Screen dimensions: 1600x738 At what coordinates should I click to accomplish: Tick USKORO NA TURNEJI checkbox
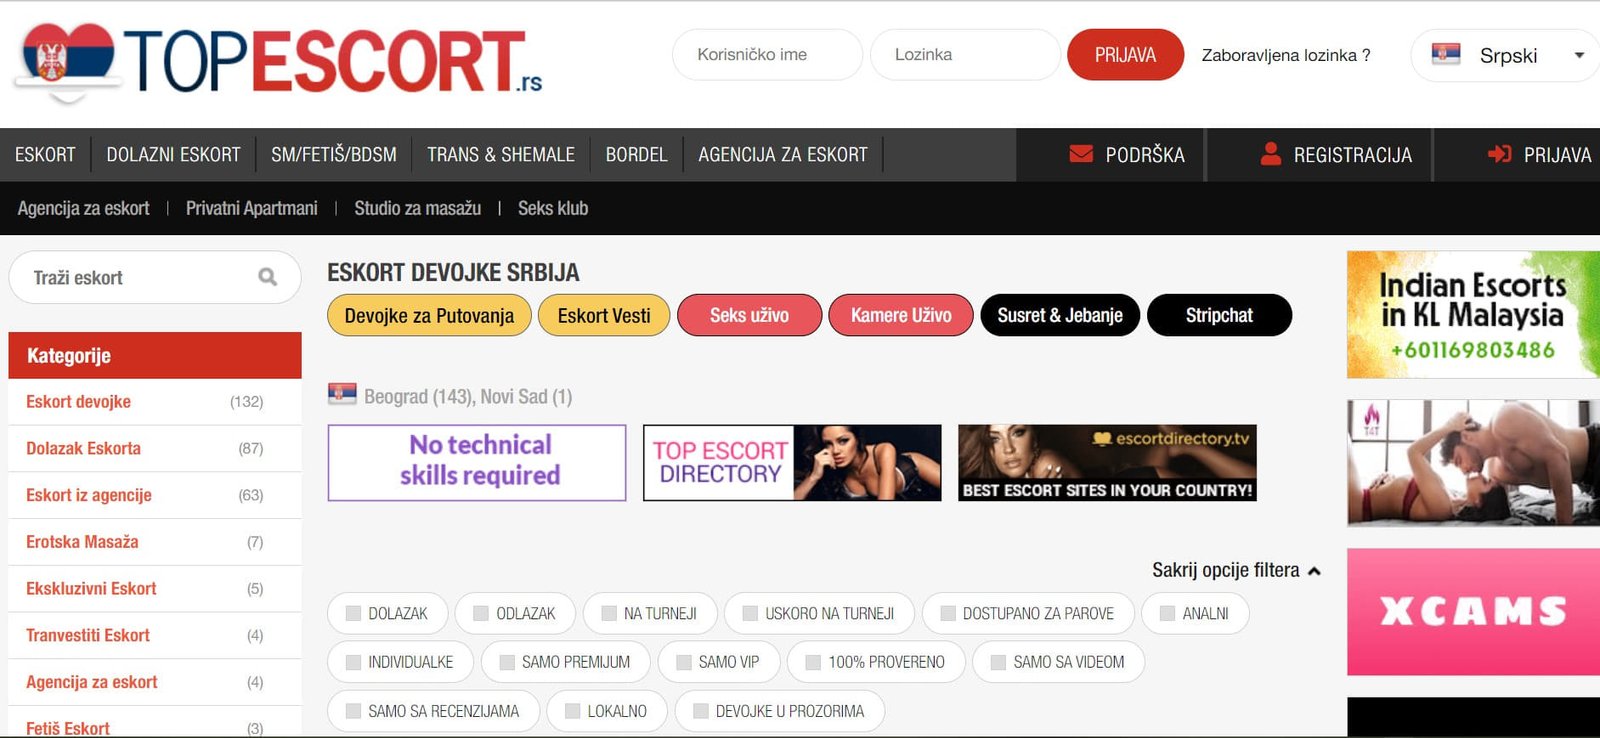(750, 613)
